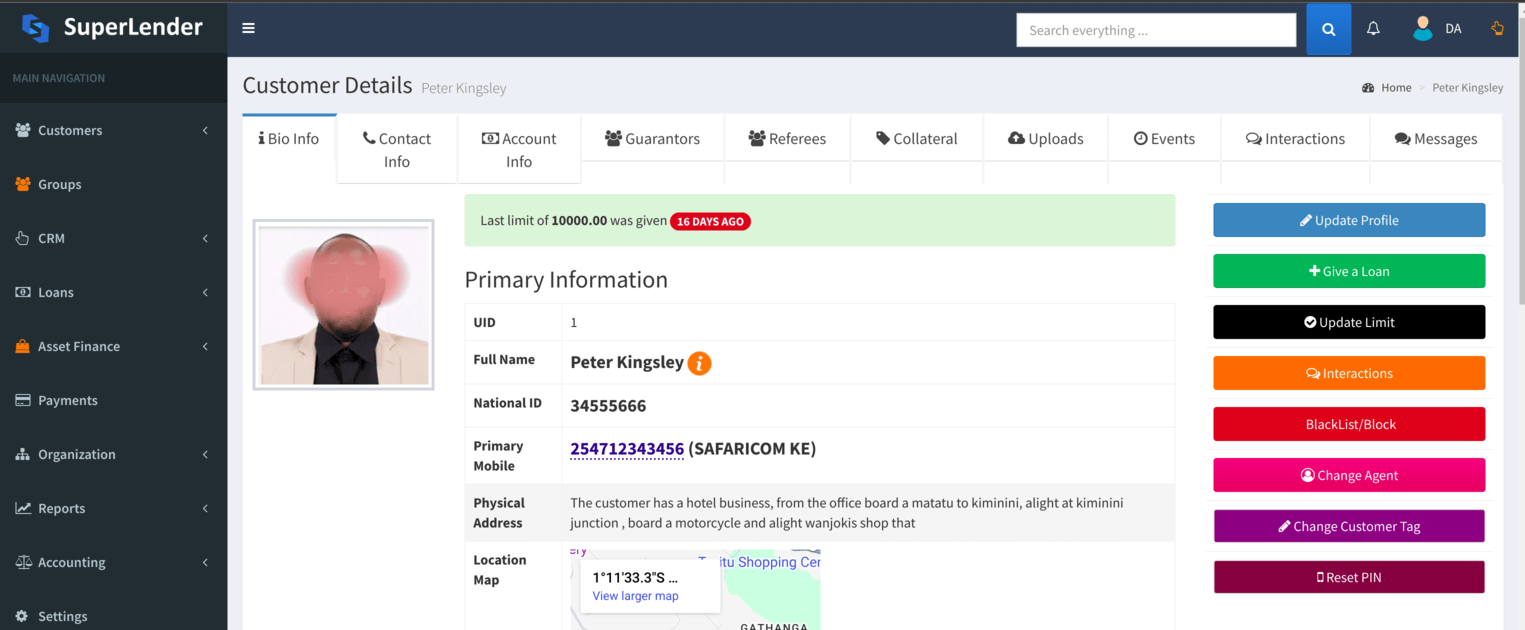Click the customer profile photo

[343, 304]
